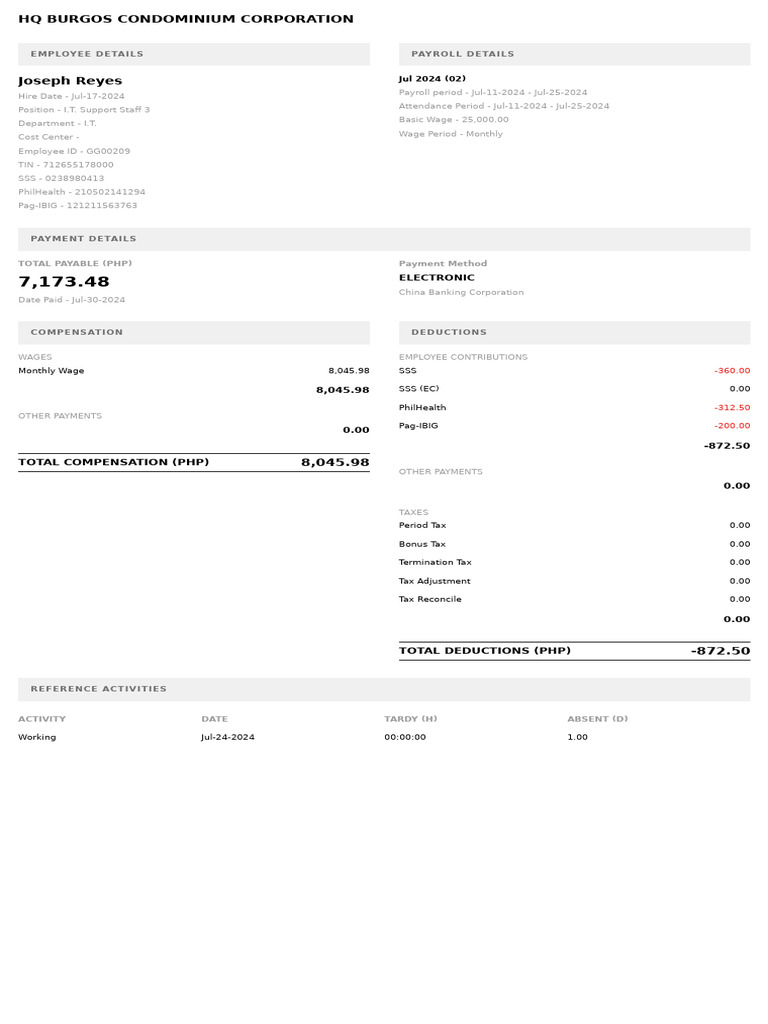Click the Payment Details section header
The width and height of the screenshot is (768, 1024).
click(x=83, y=239)
